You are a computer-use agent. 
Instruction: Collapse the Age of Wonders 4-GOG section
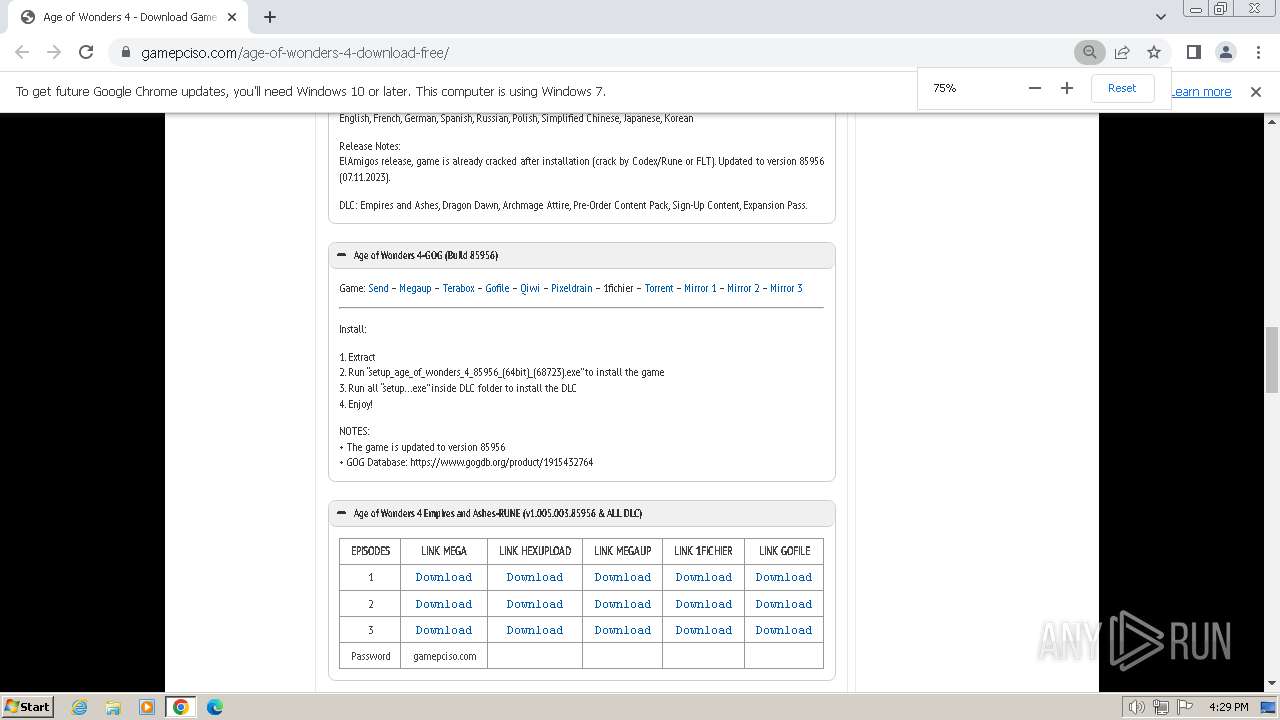pos(342,255)
